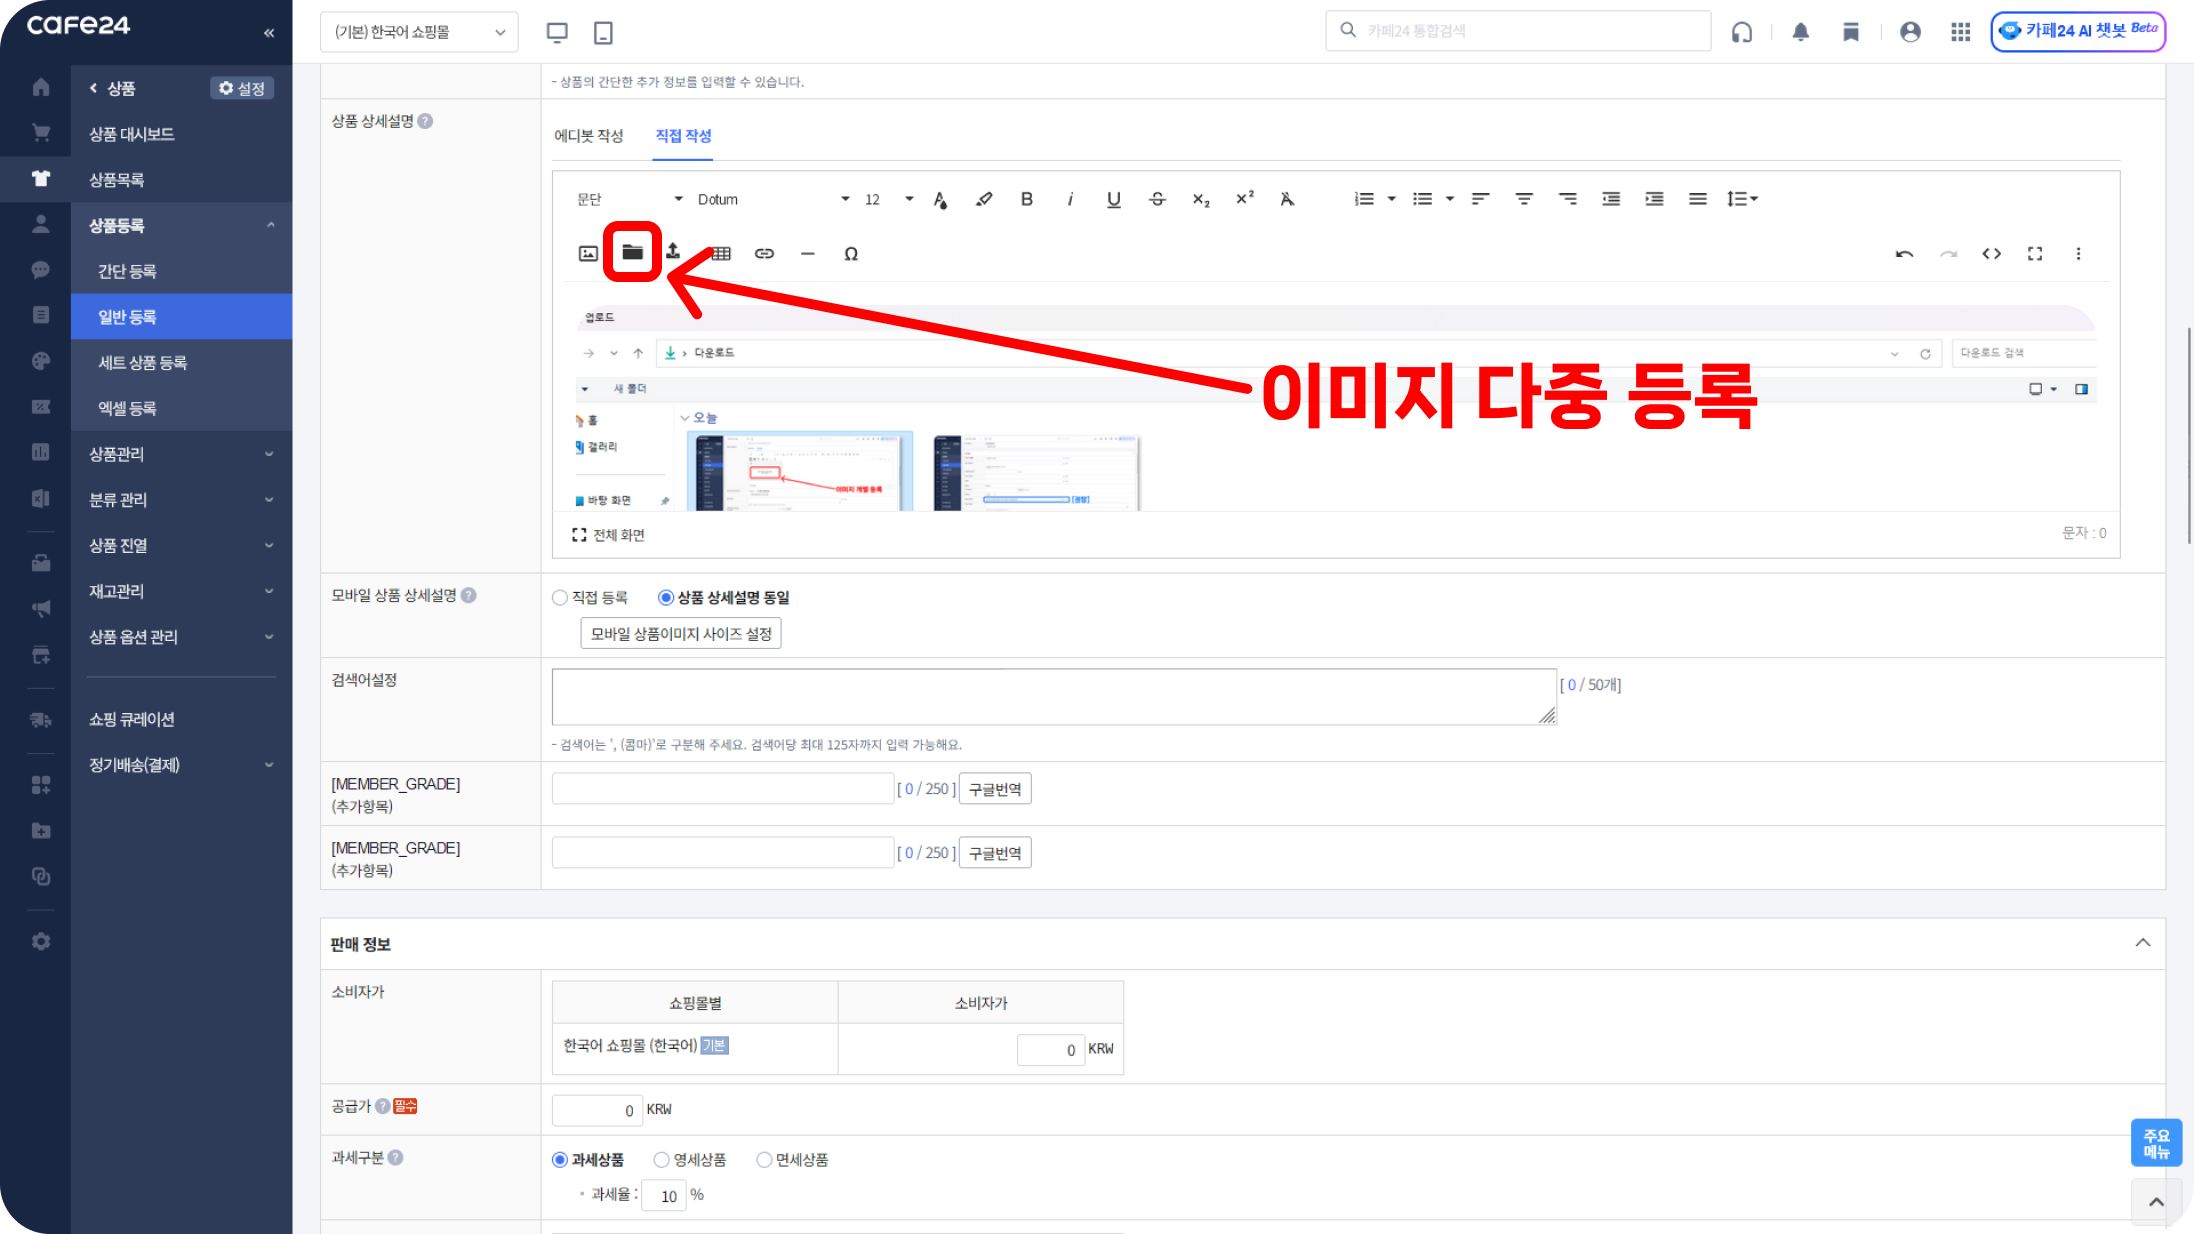Open HTML source code view icon
This screenshot has height=1234, width=2194.
[1991, 254]
